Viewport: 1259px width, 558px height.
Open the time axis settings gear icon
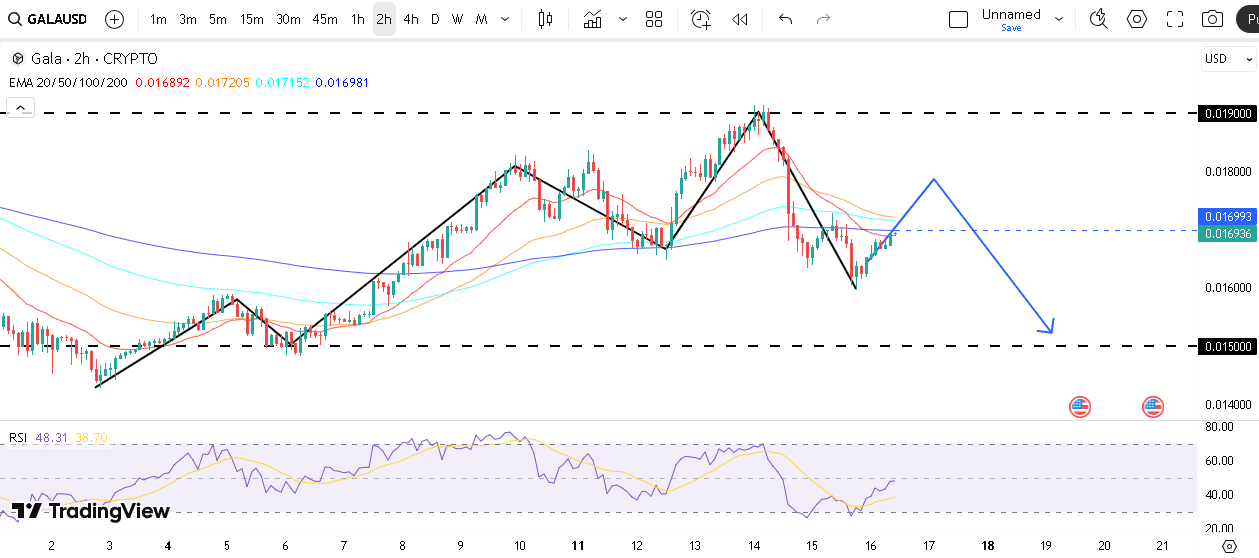point(1230,545)
